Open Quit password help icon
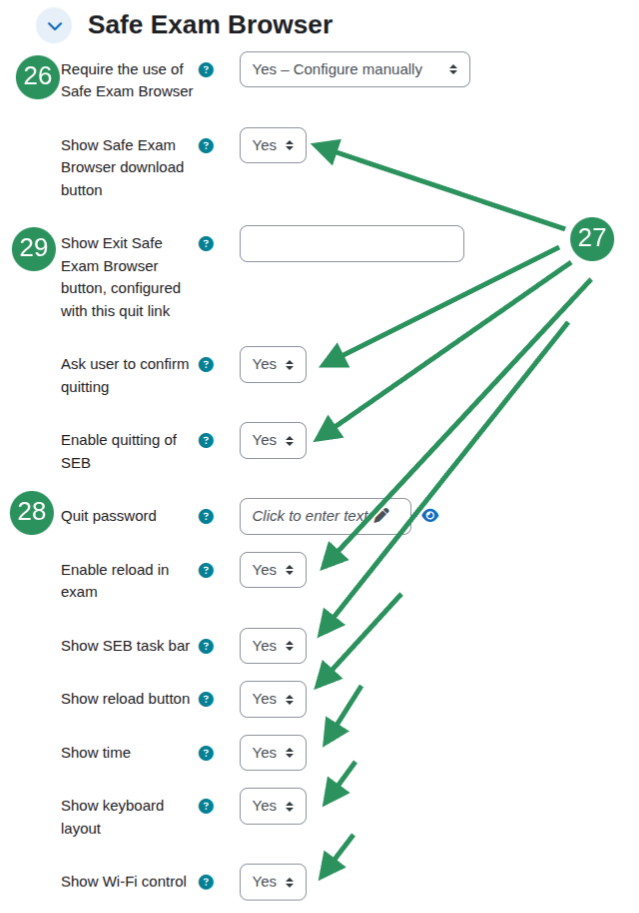Viewport: 639px width, 913px height. click(206, 516)
